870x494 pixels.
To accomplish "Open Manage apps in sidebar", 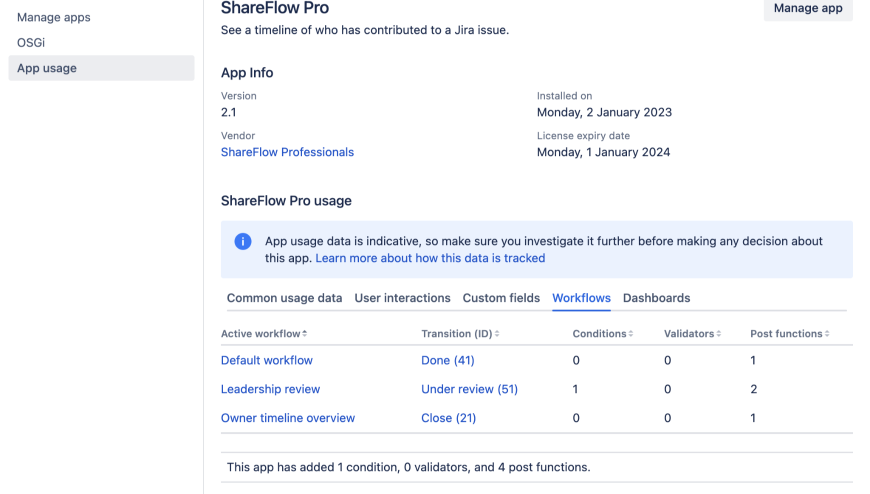I will click(x=54, y=17).
